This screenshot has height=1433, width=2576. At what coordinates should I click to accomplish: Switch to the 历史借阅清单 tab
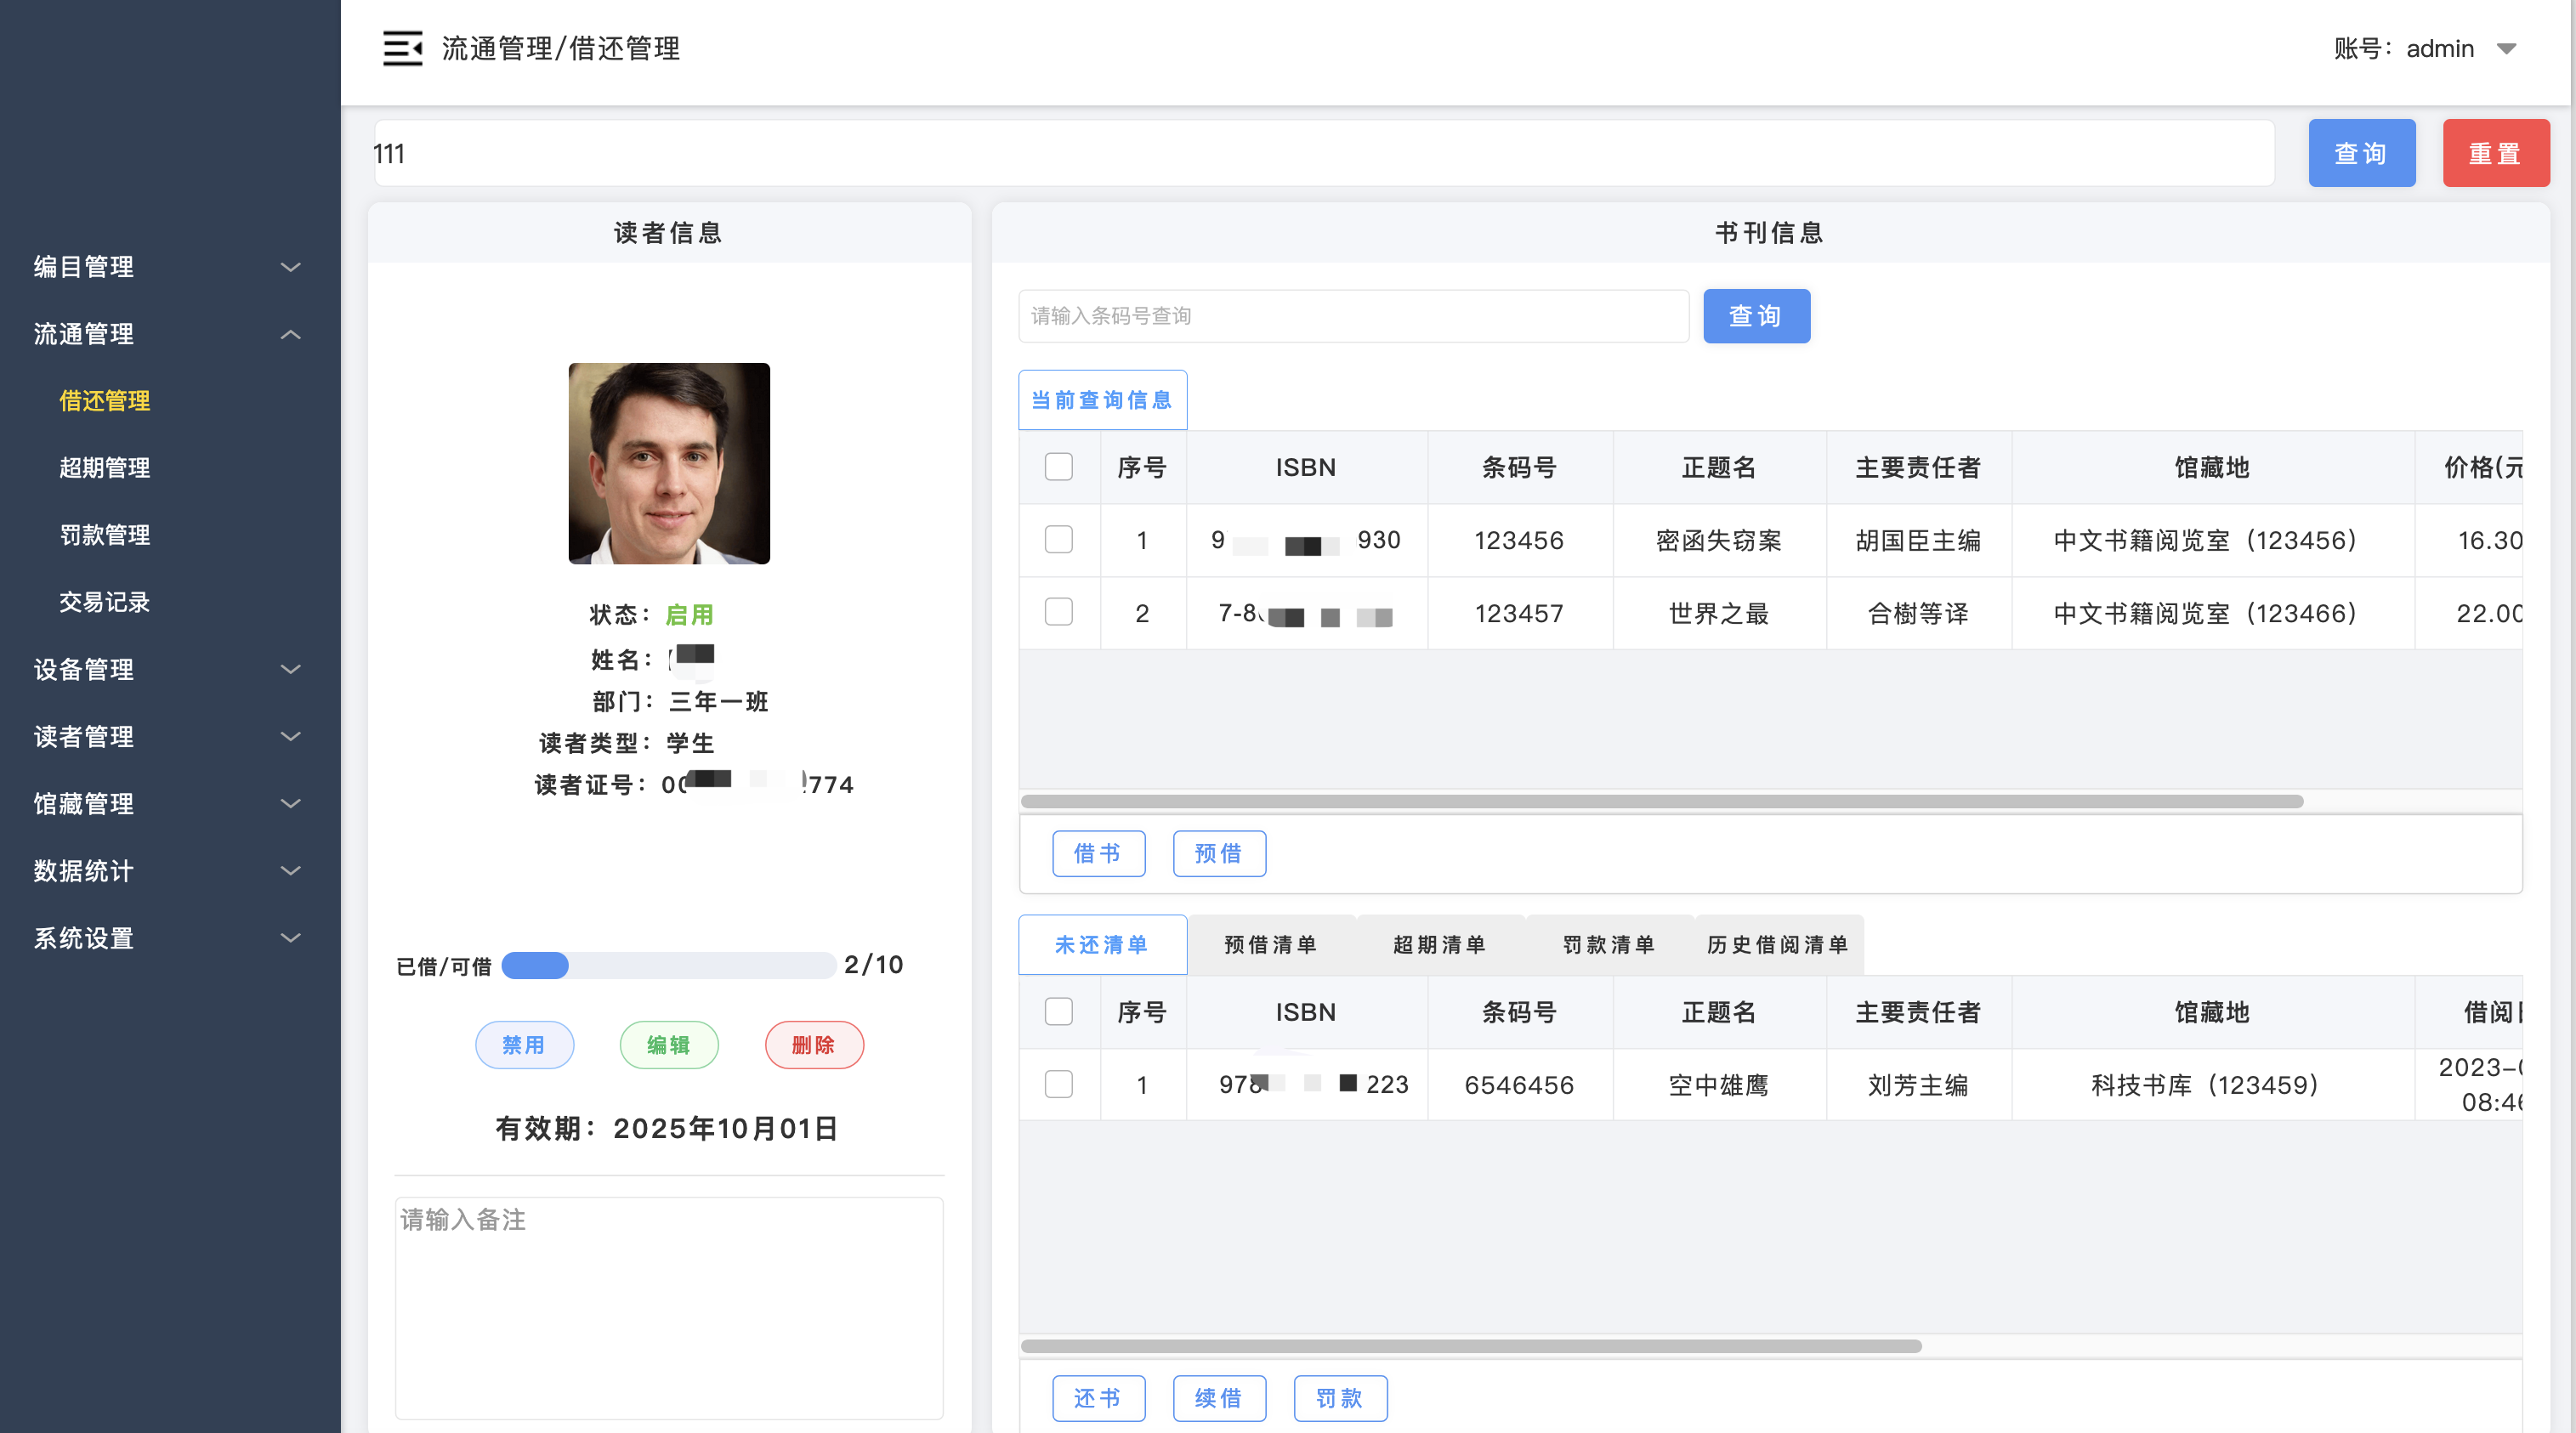pos(1778,945)
